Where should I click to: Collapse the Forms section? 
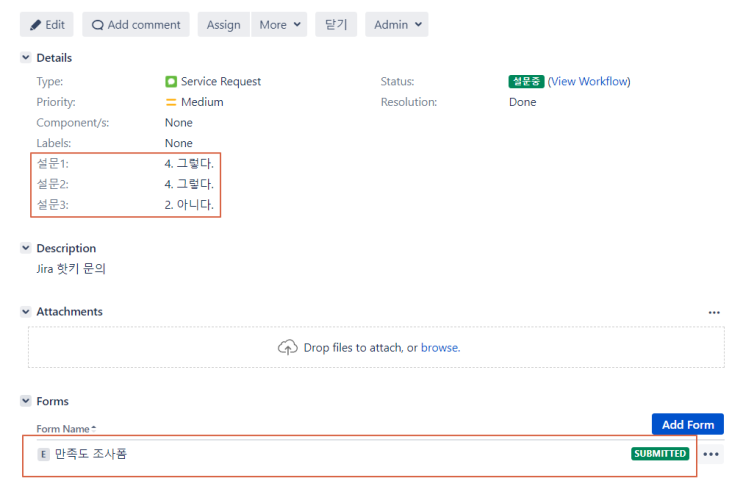(26, 401)
